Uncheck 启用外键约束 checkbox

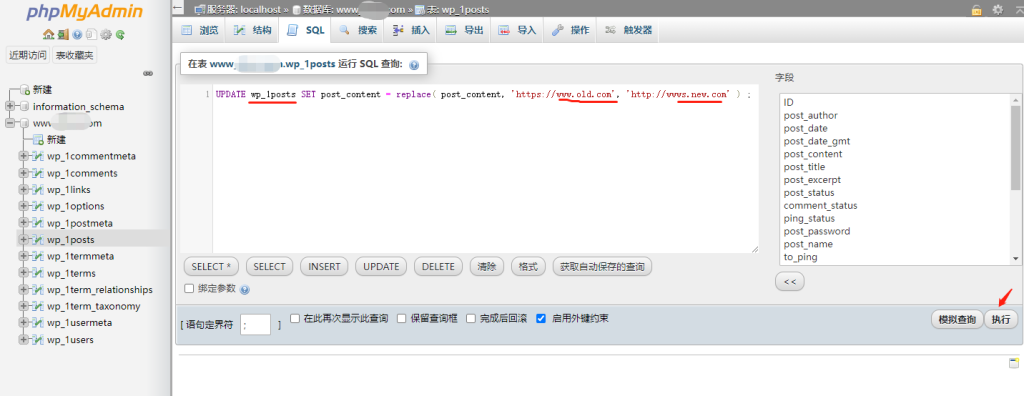pyautogui.click(x=541, y=318)
